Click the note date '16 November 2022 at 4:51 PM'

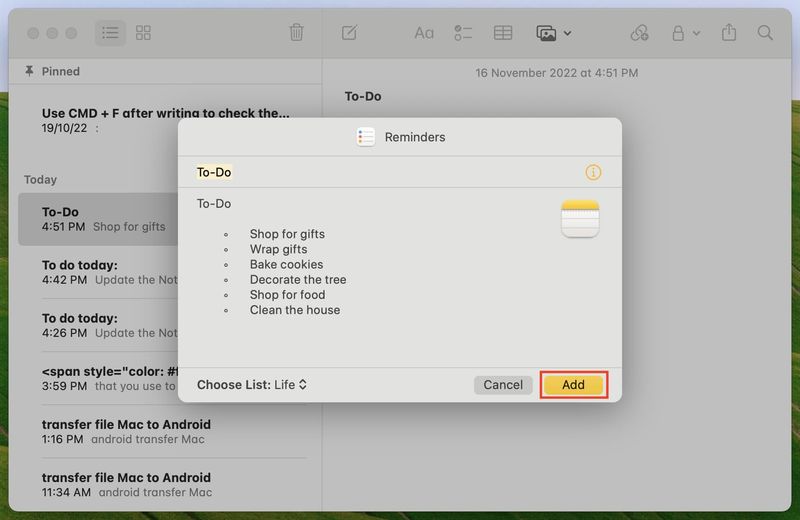[x=557, y=73]
